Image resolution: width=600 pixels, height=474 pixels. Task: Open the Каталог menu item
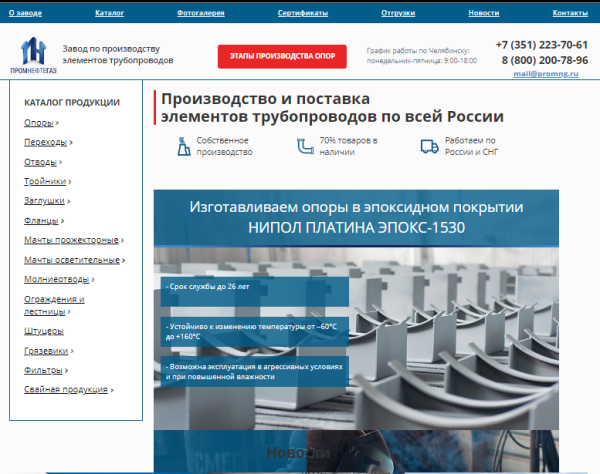109,13
